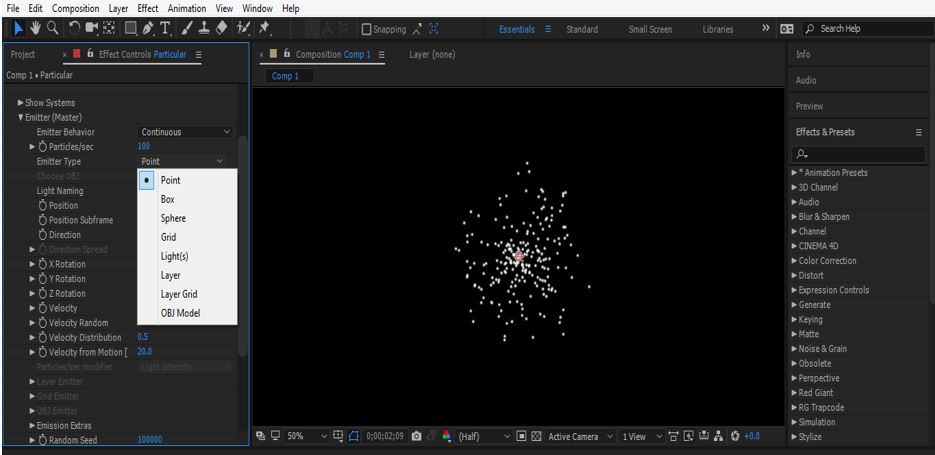Toggle the lock on Effect Controls panel
The width and height of the screenshot is (935, 455).
tap(90, 54)
